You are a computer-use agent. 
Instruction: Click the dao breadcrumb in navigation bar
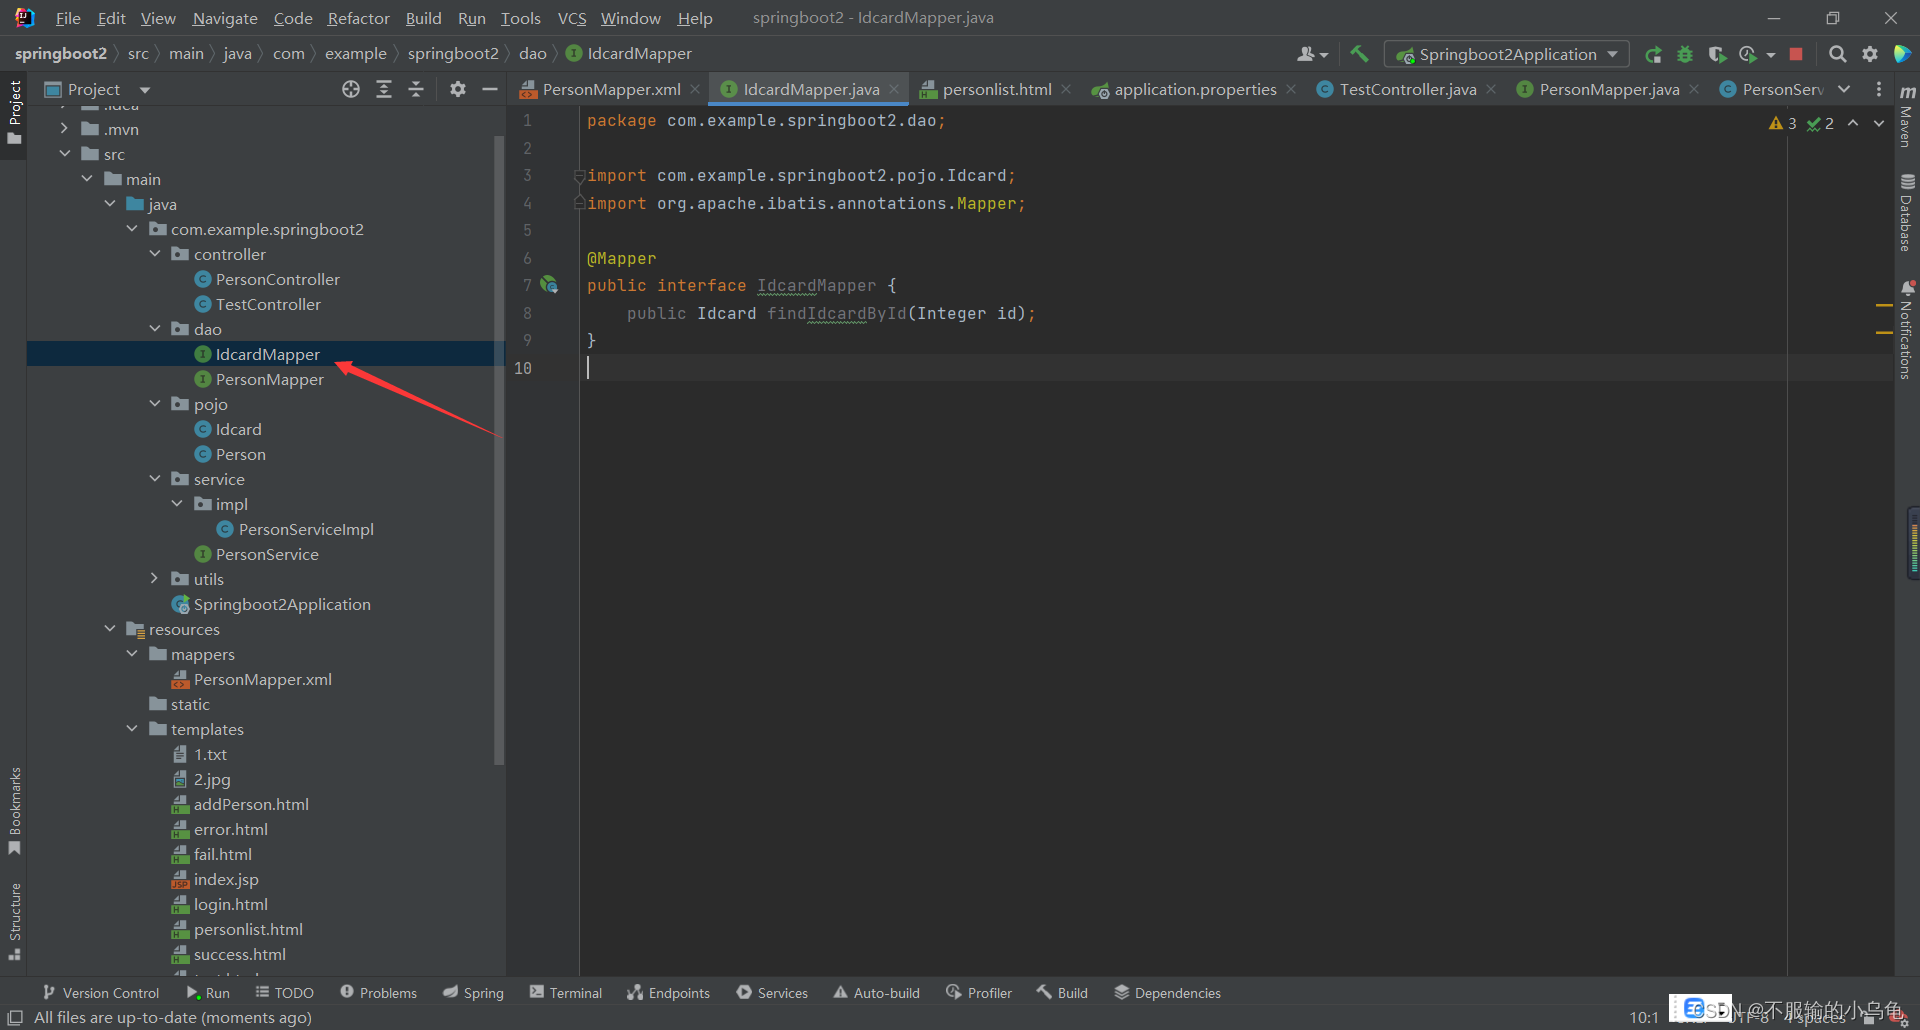533,53
